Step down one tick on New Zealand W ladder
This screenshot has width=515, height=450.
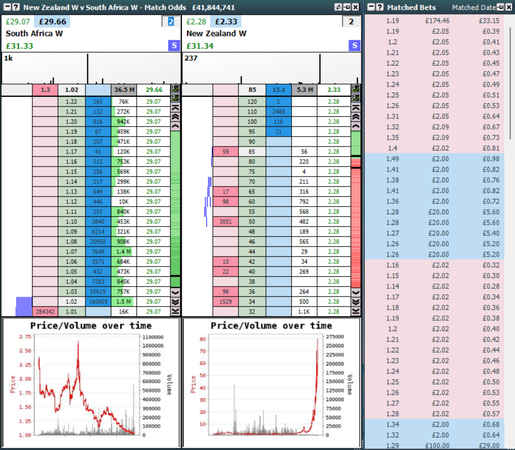(x=356, y=292)
